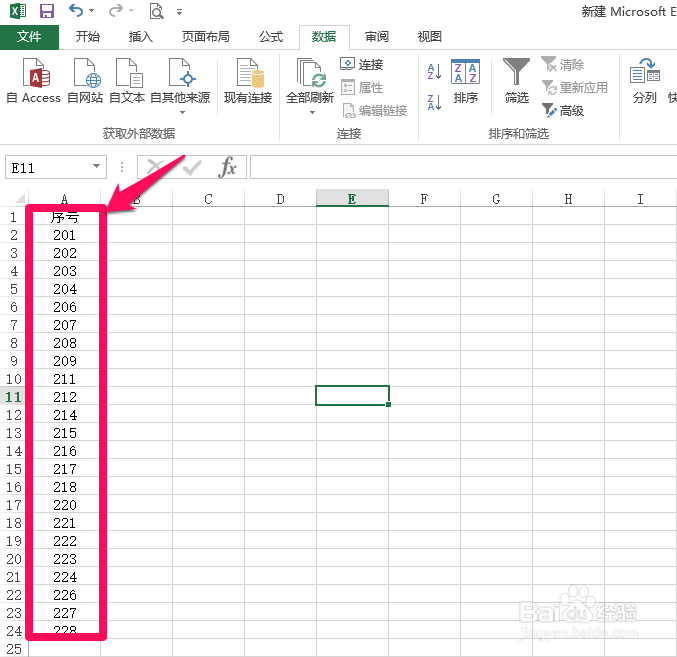
Task: Select cell containing 206
Action: click(64, 307)
